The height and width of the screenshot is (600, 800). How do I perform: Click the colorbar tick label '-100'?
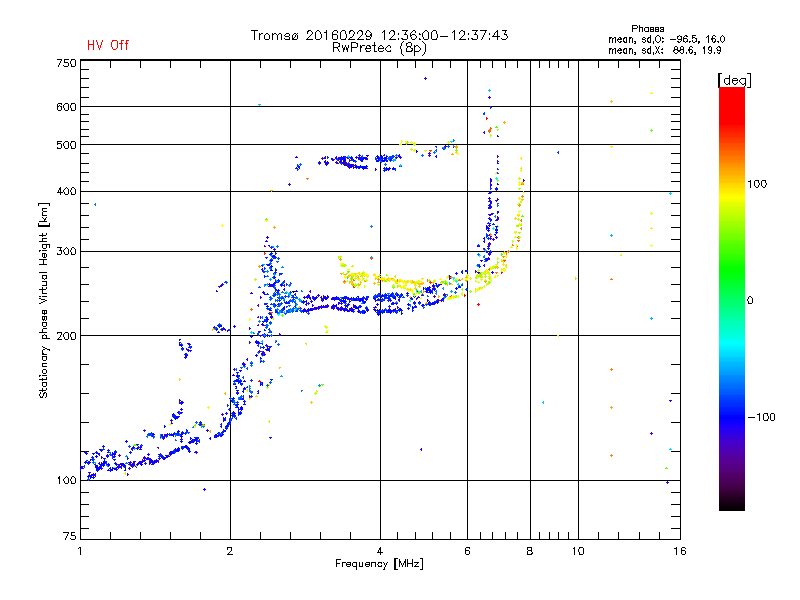click(x=761, y=417)
